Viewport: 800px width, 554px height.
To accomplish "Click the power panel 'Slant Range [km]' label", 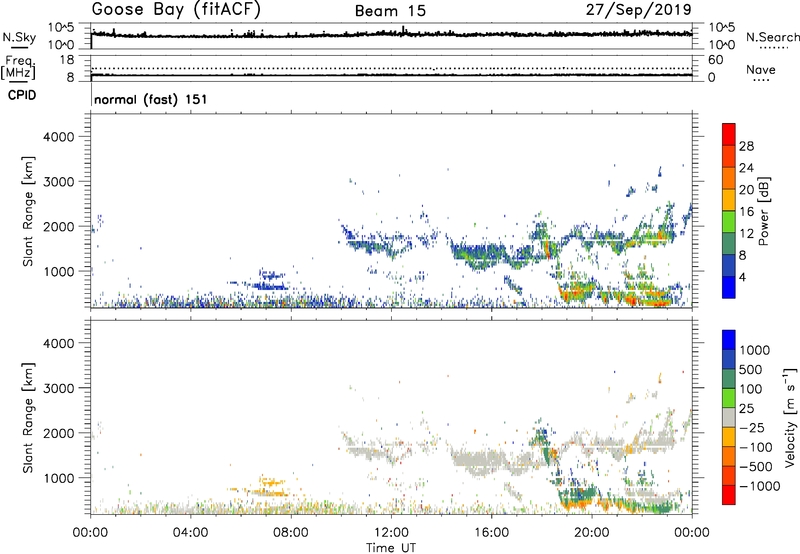I will click(28, 211).
